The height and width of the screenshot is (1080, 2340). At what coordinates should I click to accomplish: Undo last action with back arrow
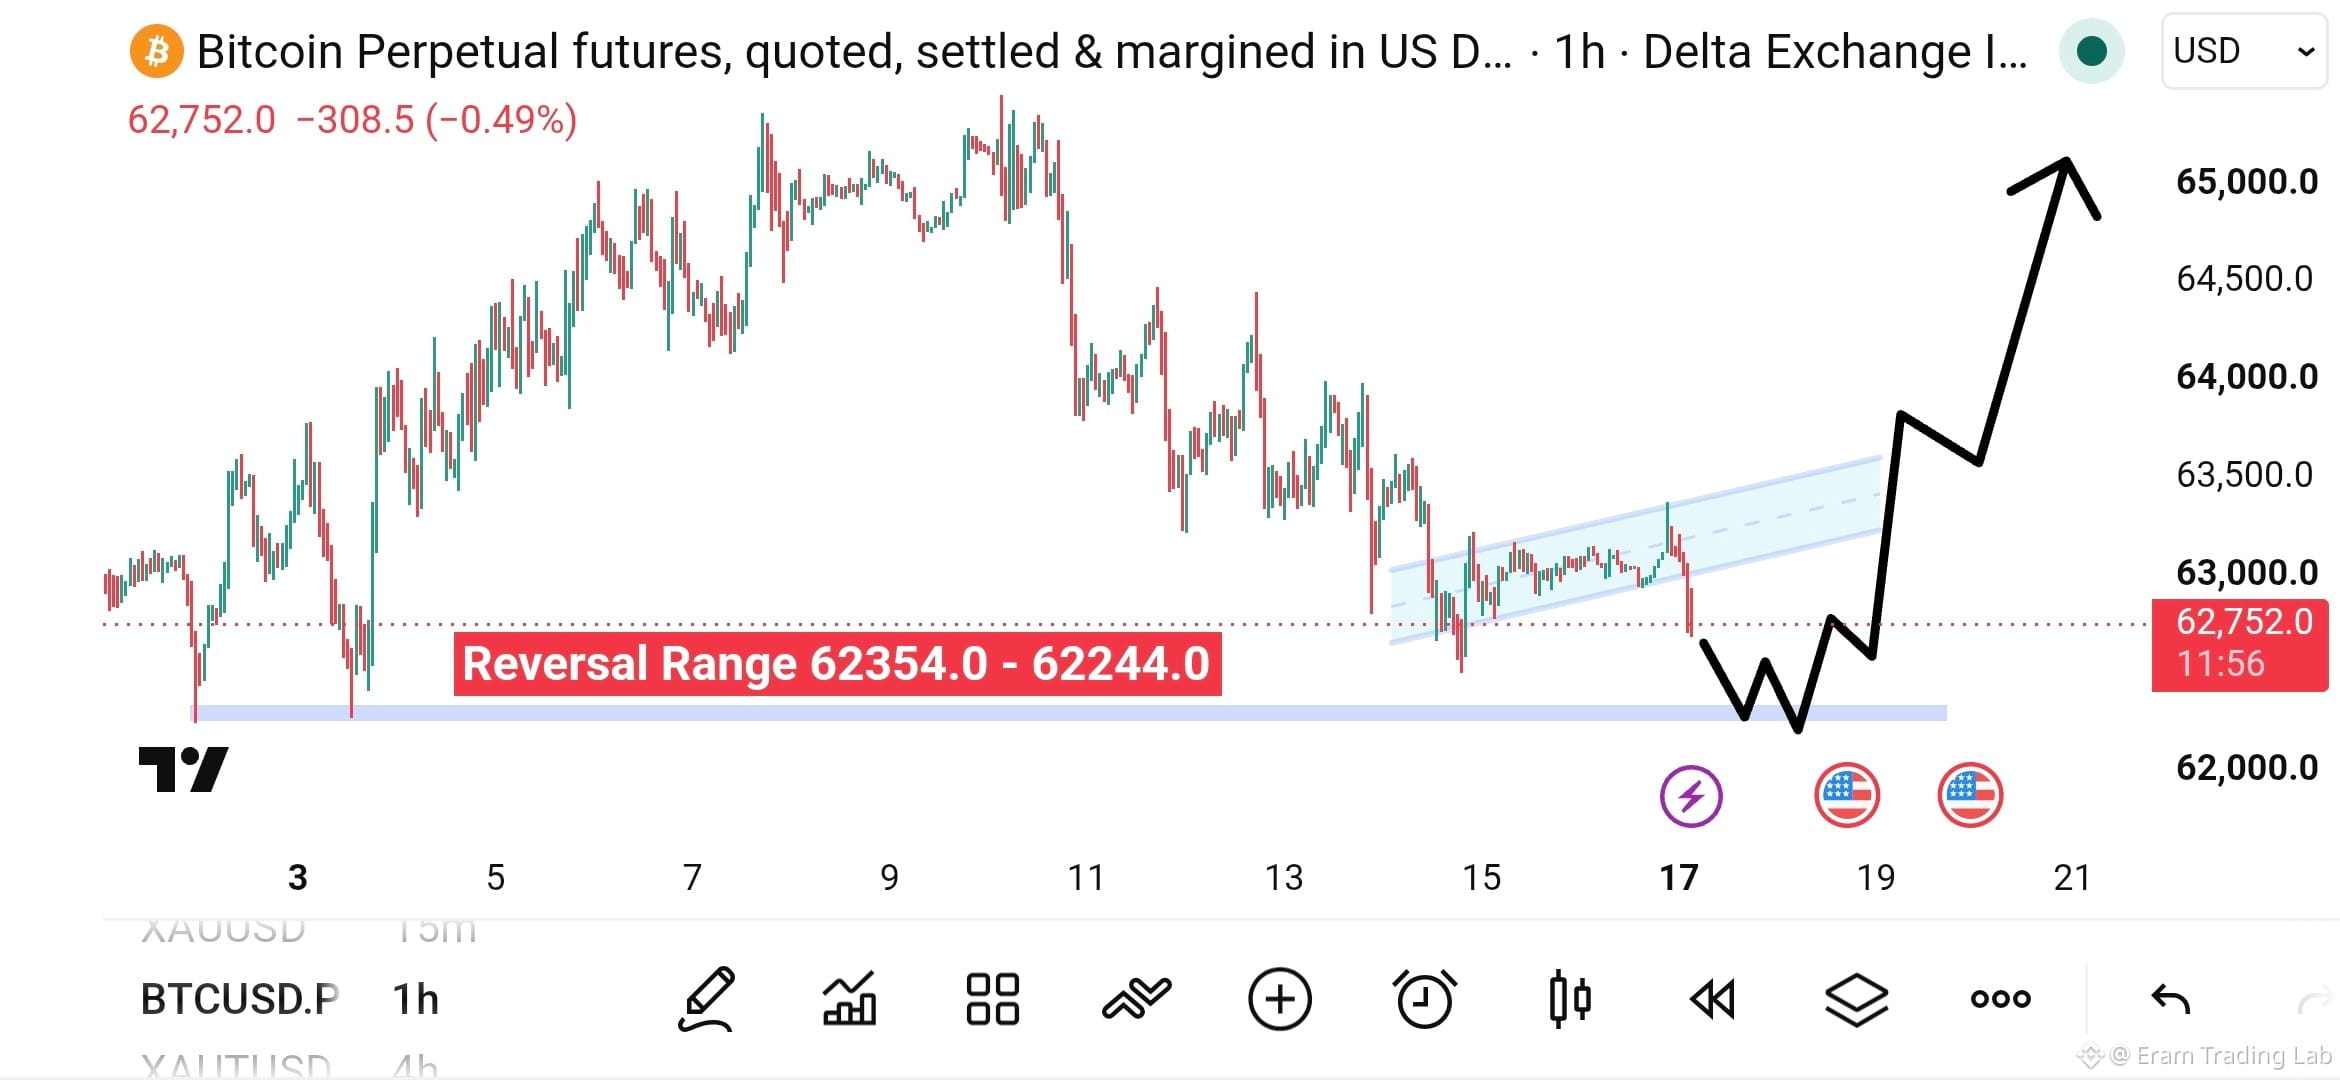(x=2170, y=999)
